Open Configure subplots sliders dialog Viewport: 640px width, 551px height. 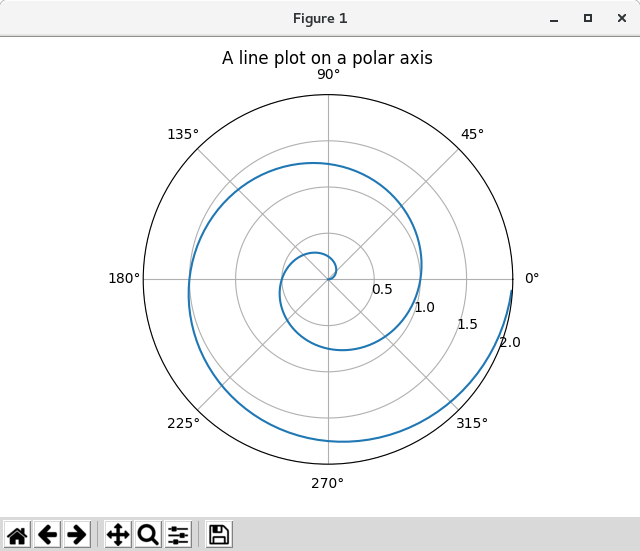tap(178, 535)
